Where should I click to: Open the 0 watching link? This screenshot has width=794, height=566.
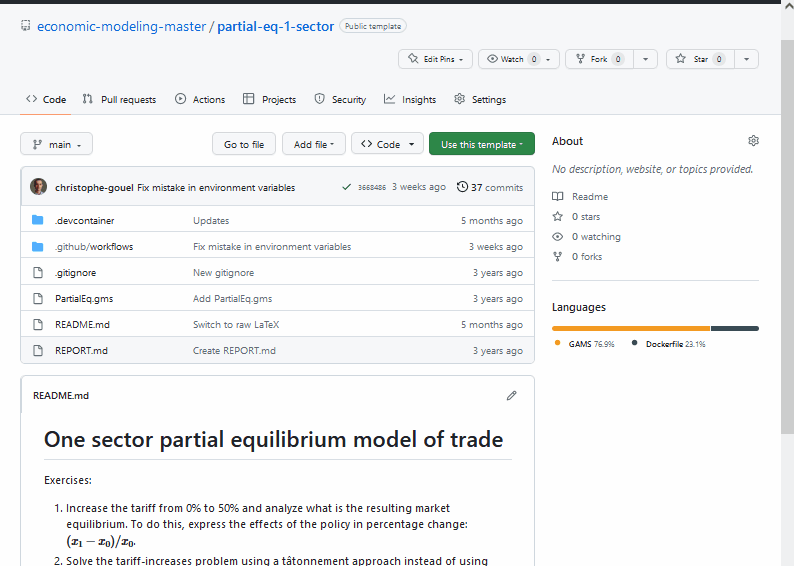point(596,236)
